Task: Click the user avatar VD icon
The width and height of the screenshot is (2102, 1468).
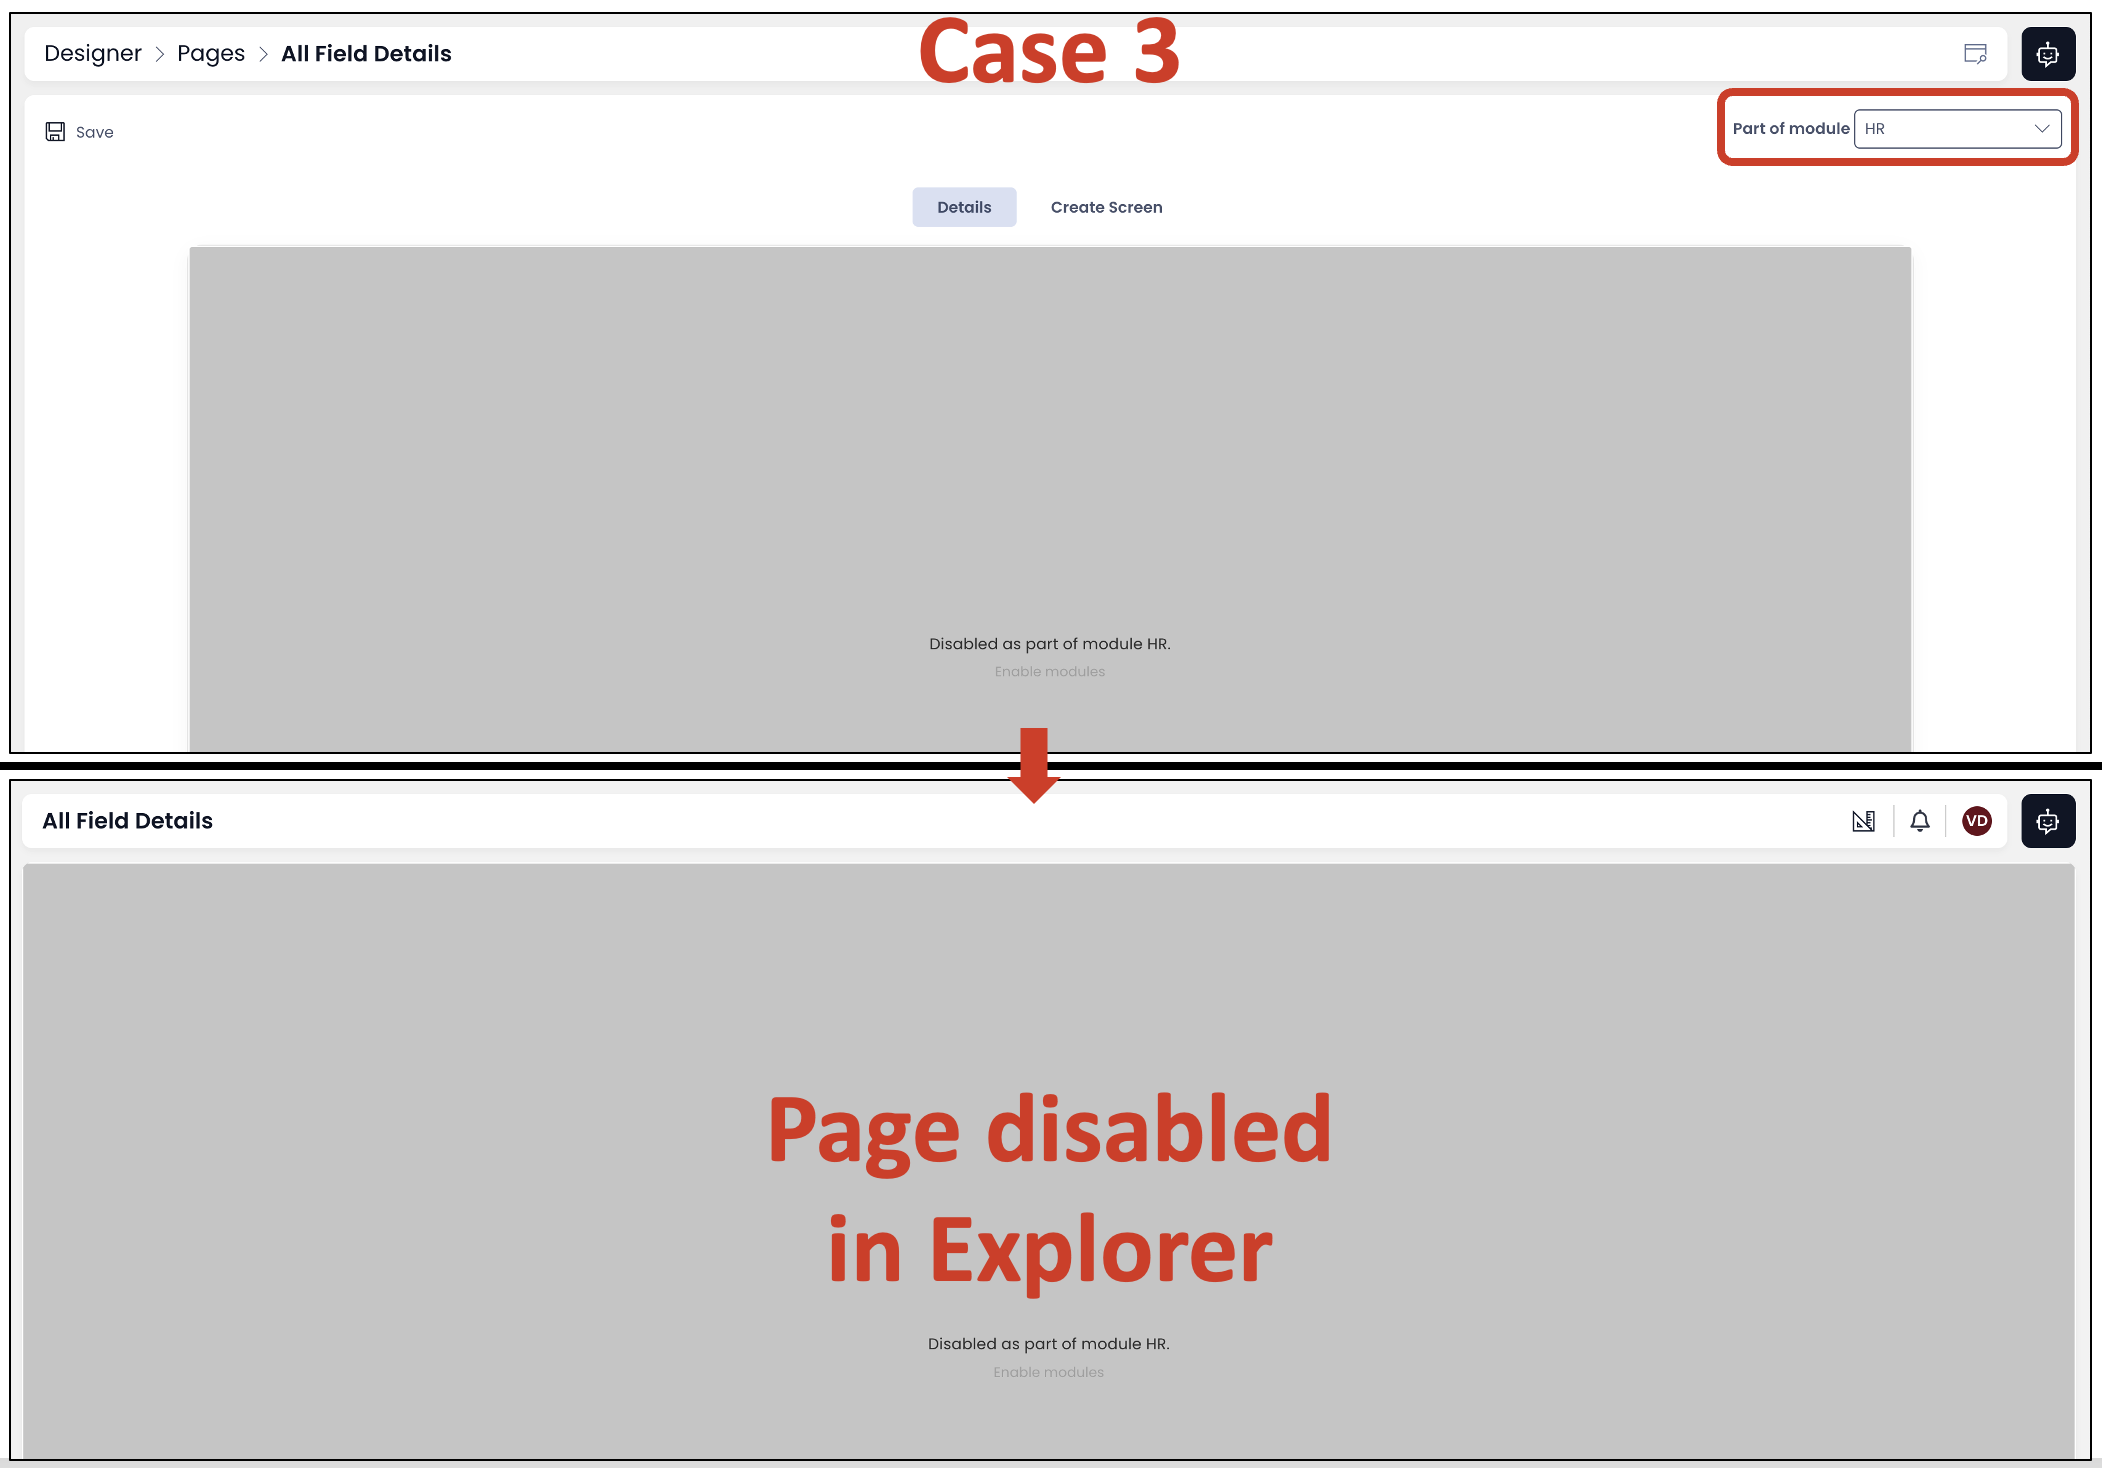Action: click(1976, 819)
